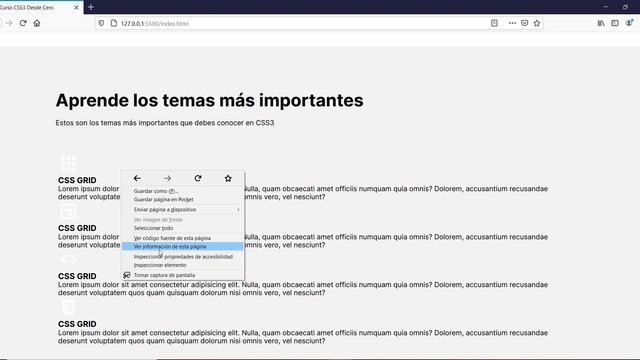Click the fourth CSS GRID heading
Viewport: 640px width, 360px height.
tap(77, 324)
